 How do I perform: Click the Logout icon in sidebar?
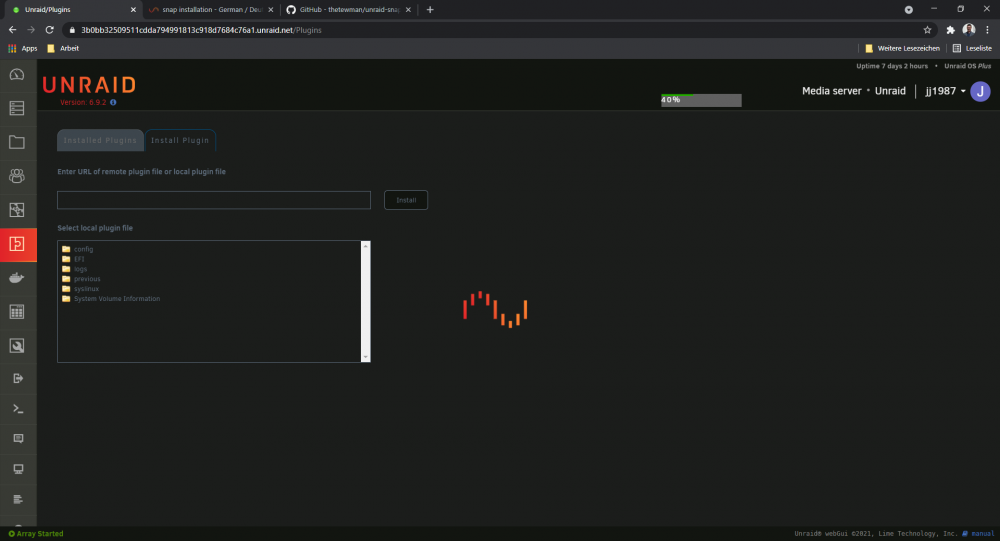click(18, 378)
